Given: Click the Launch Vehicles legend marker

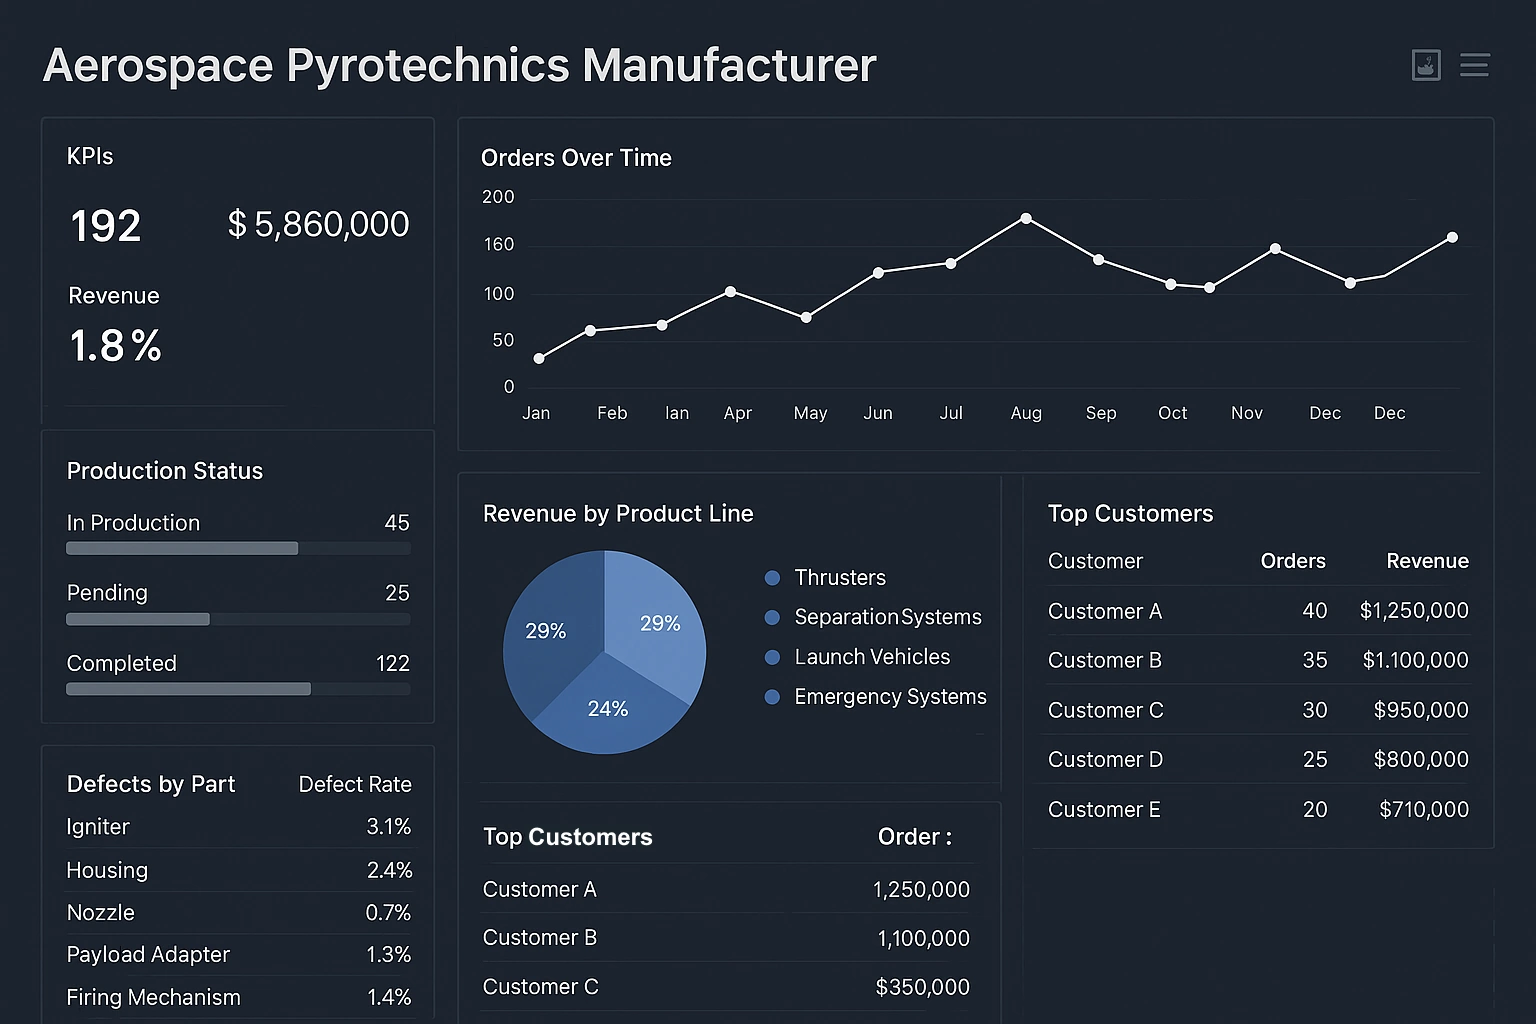Looking at the screenshot, I should point(771,657).
